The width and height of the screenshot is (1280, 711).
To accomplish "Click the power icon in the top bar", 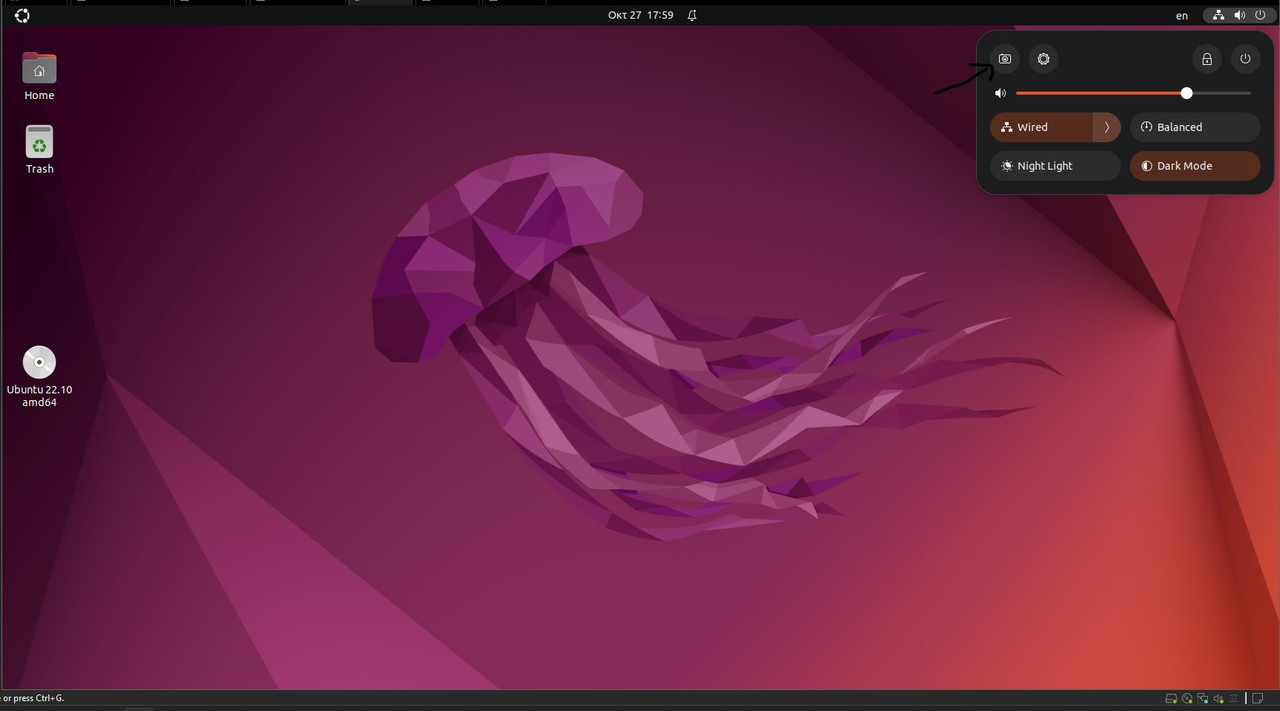I will (x=1260, y=15).
